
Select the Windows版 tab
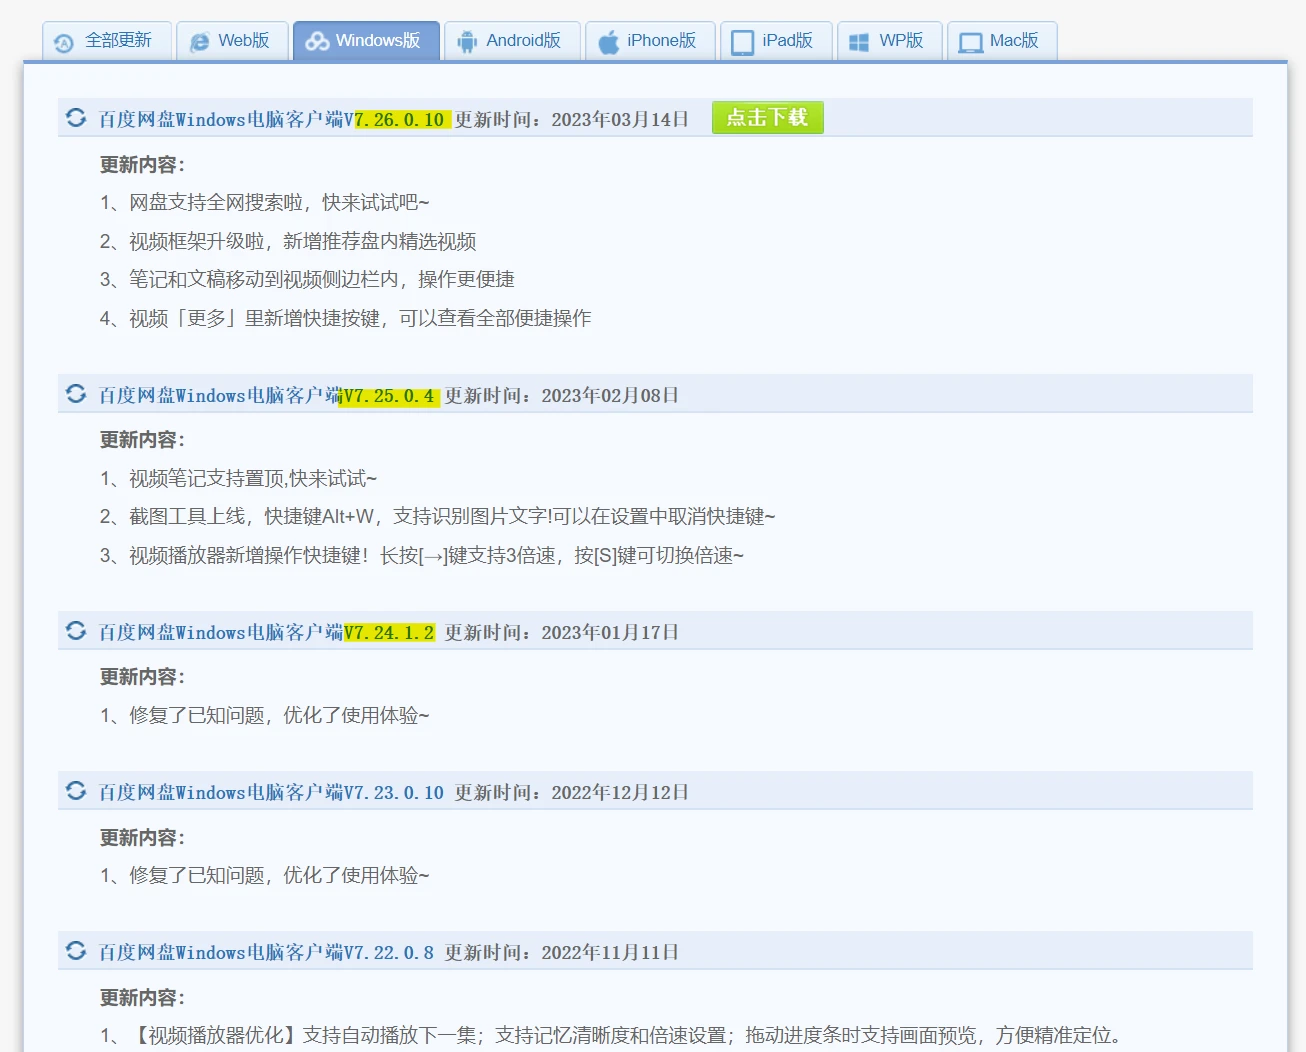pos(366,41)
